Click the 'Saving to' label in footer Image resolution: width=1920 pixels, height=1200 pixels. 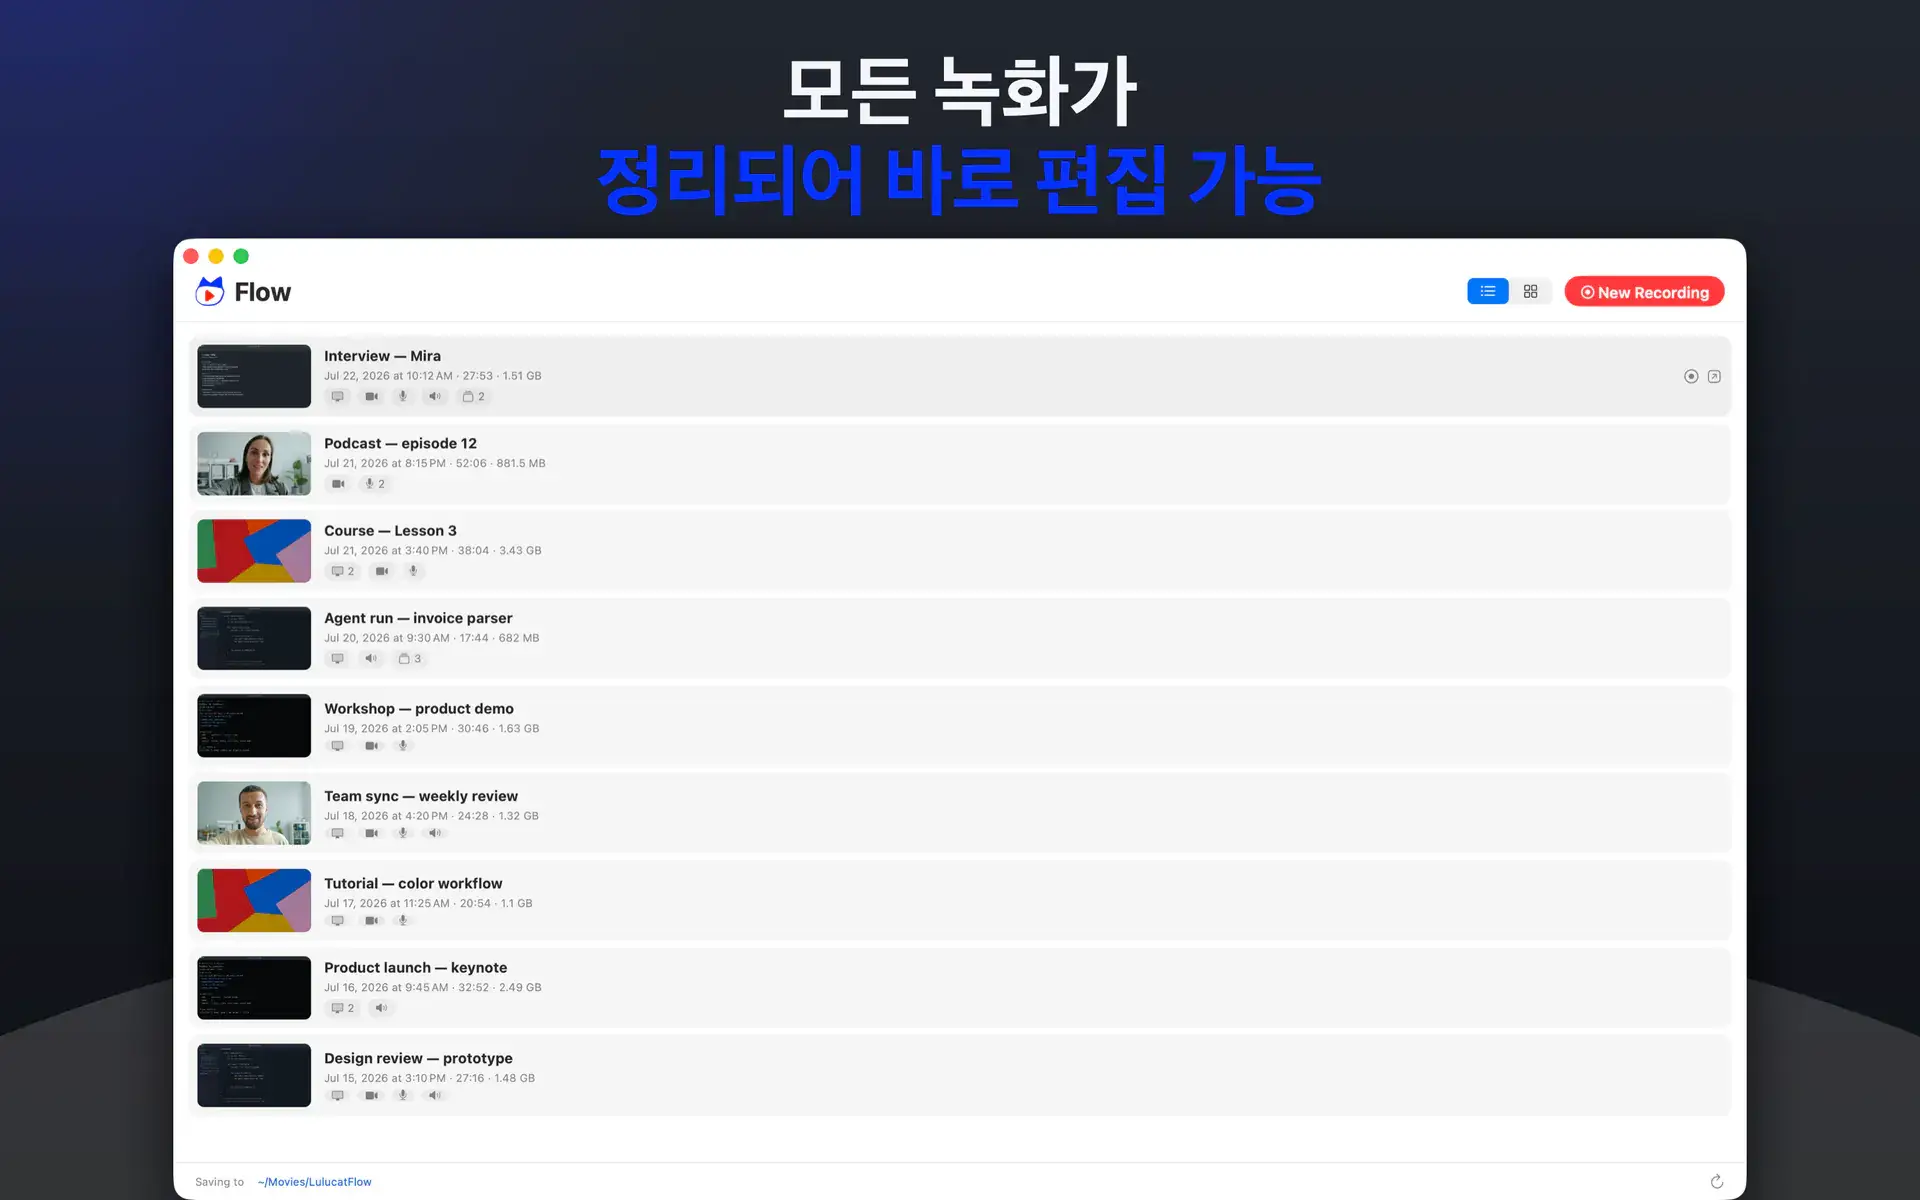coord(219,1182)
